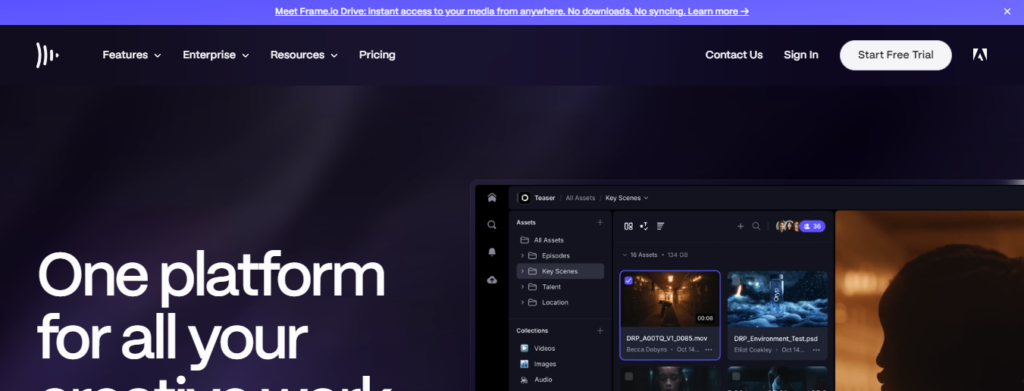The image size is (1024, 391).
Task: Uncheck the DRP_A00TQ_V1_0085.mov checkbox
Action: 628,281
